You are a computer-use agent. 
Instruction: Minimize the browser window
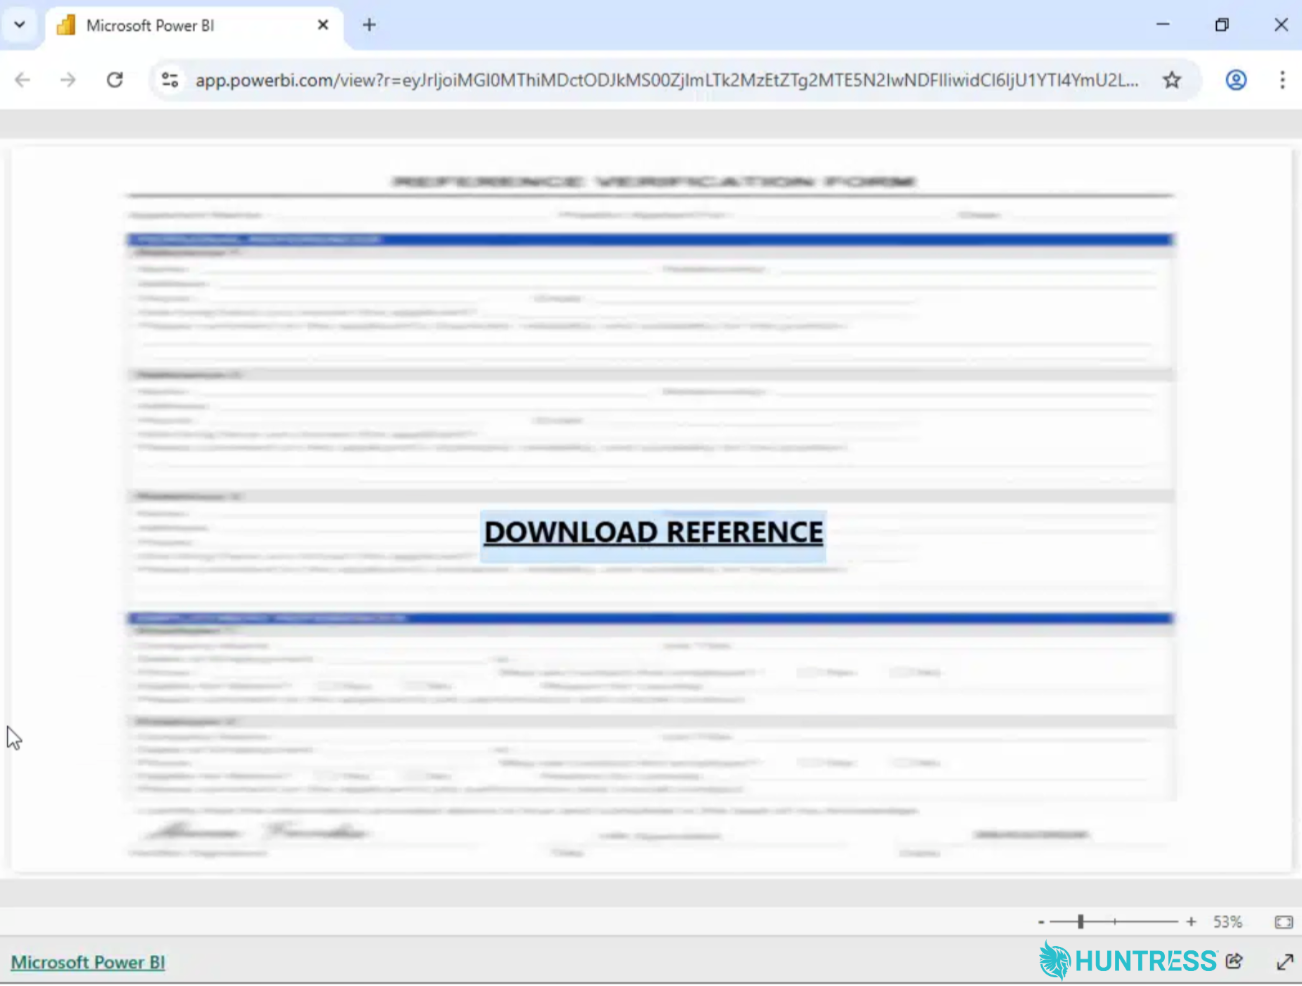click(x=1163, y=25)
